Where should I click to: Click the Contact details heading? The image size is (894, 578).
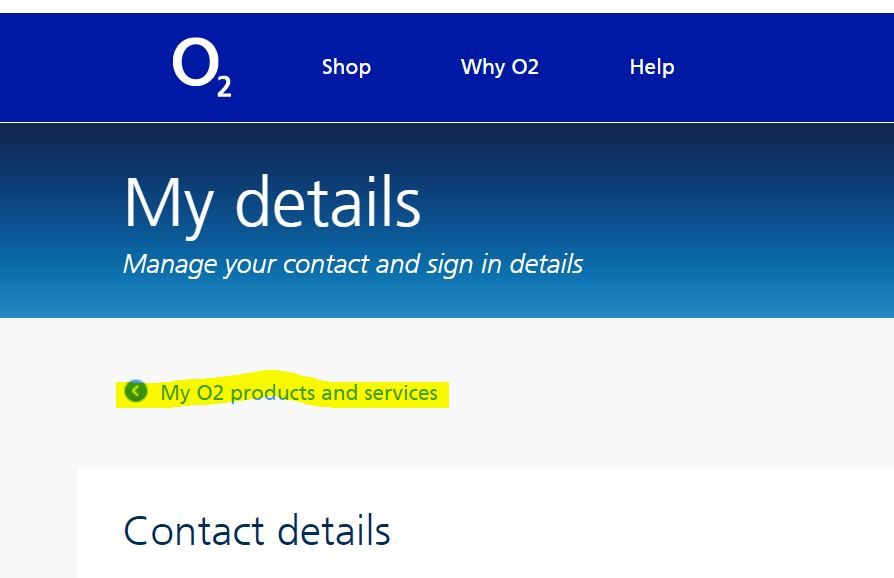point(256,530)
